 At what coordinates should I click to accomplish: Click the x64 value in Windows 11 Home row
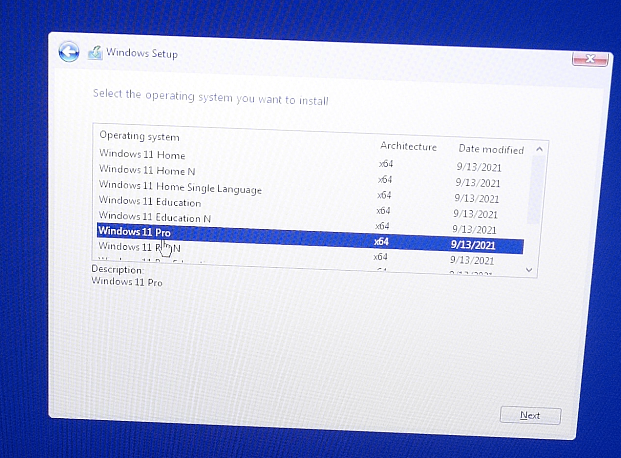tap(386, 163)
